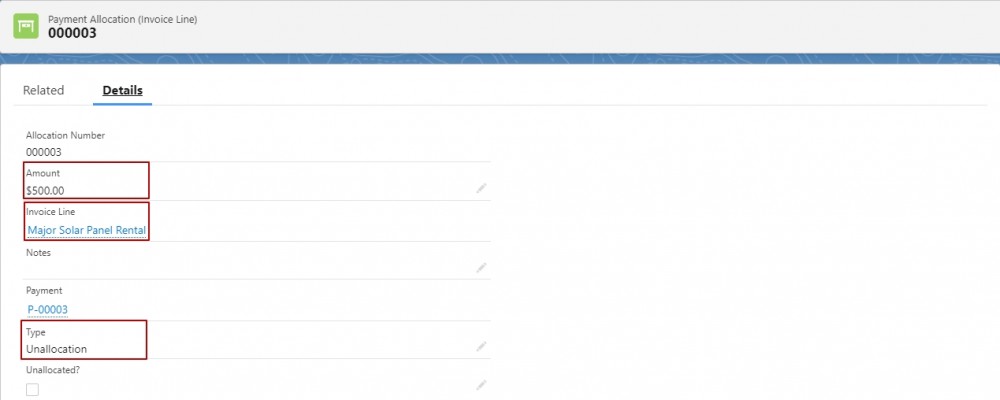Switch to the Related tab
Screen dimensions: 1000x400
tap(43, 91)
